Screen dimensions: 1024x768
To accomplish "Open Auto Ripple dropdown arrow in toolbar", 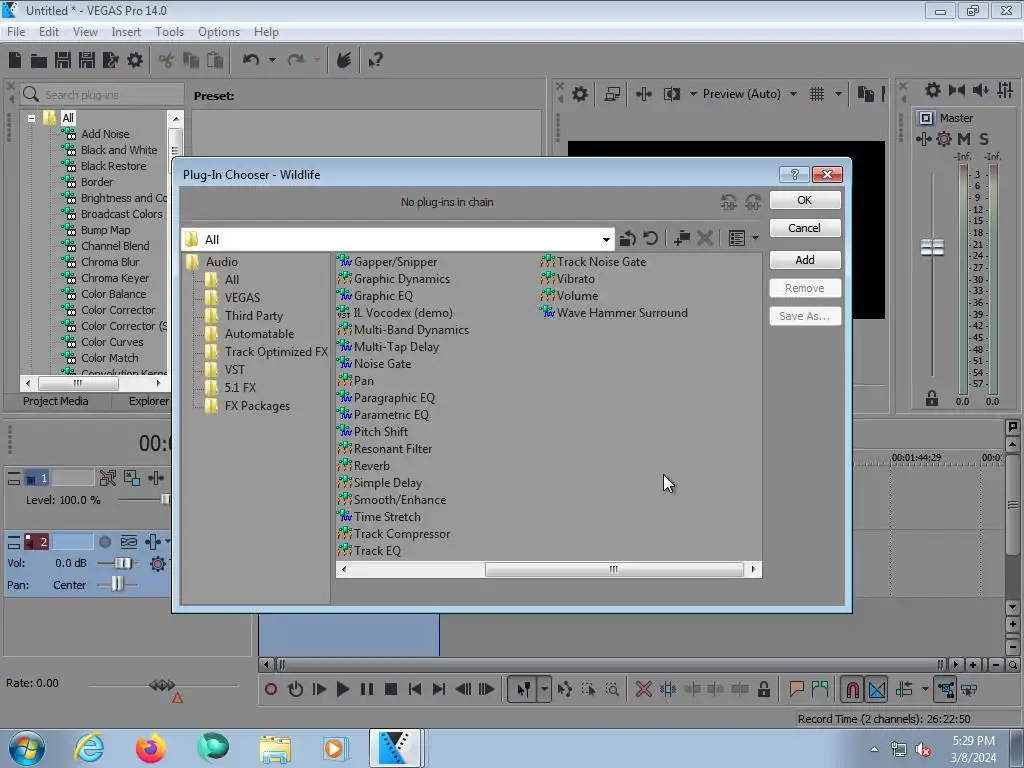I will click(x=925, y=689).
